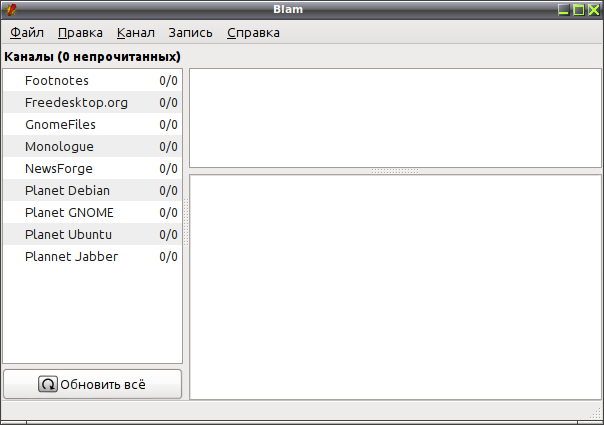Click the 0/0 count beside Monologue

coord(168,146)
